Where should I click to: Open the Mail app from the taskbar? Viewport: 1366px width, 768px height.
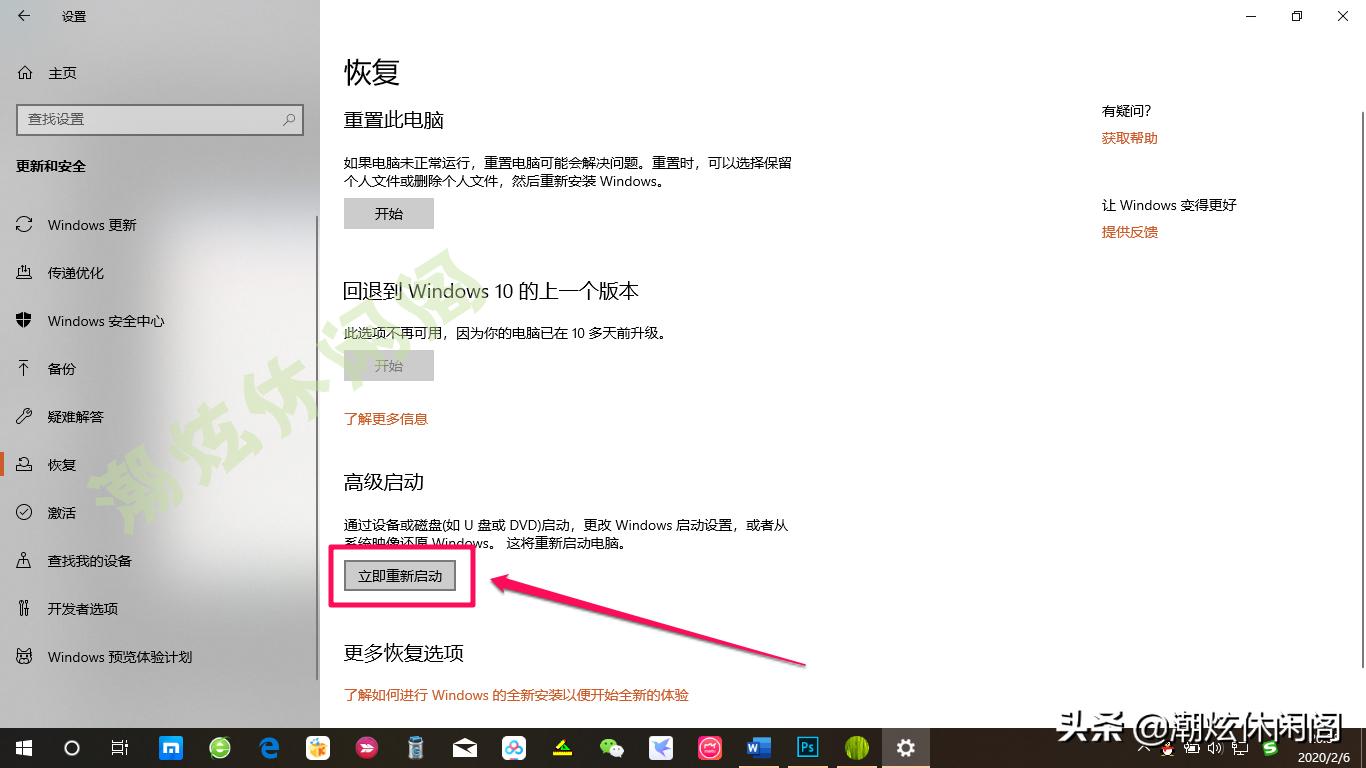(x=465, y=748)
